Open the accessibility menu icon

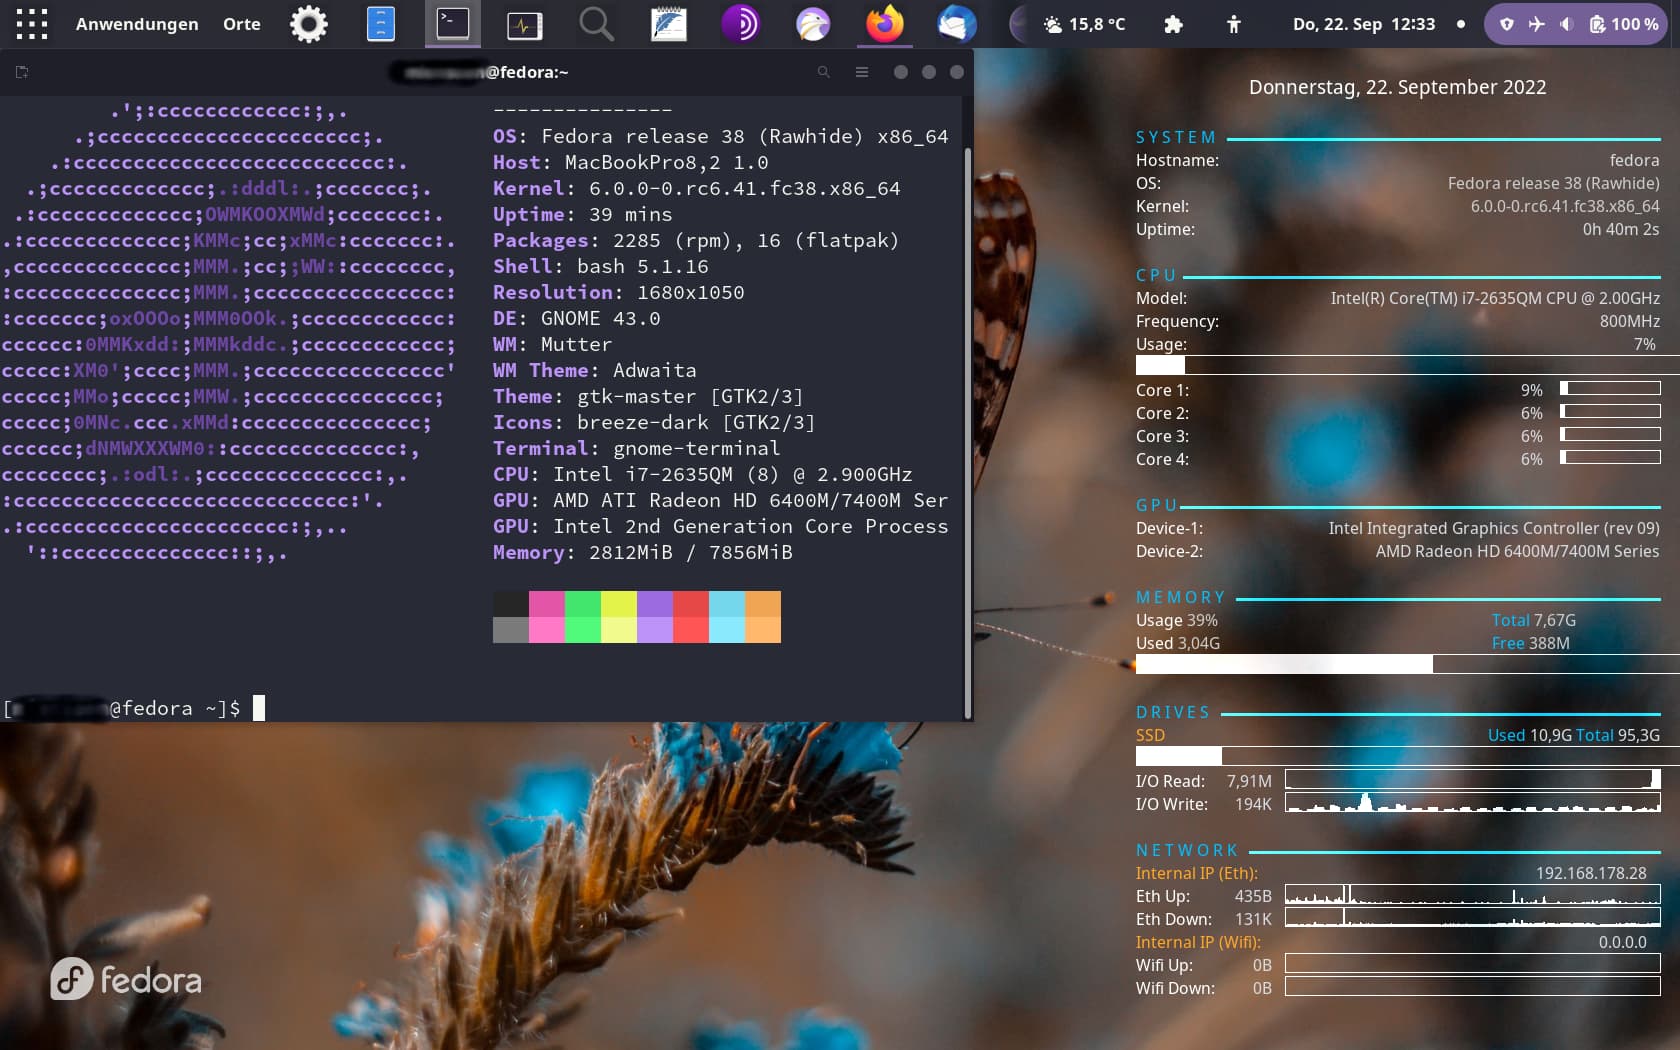pos(1233,24)
